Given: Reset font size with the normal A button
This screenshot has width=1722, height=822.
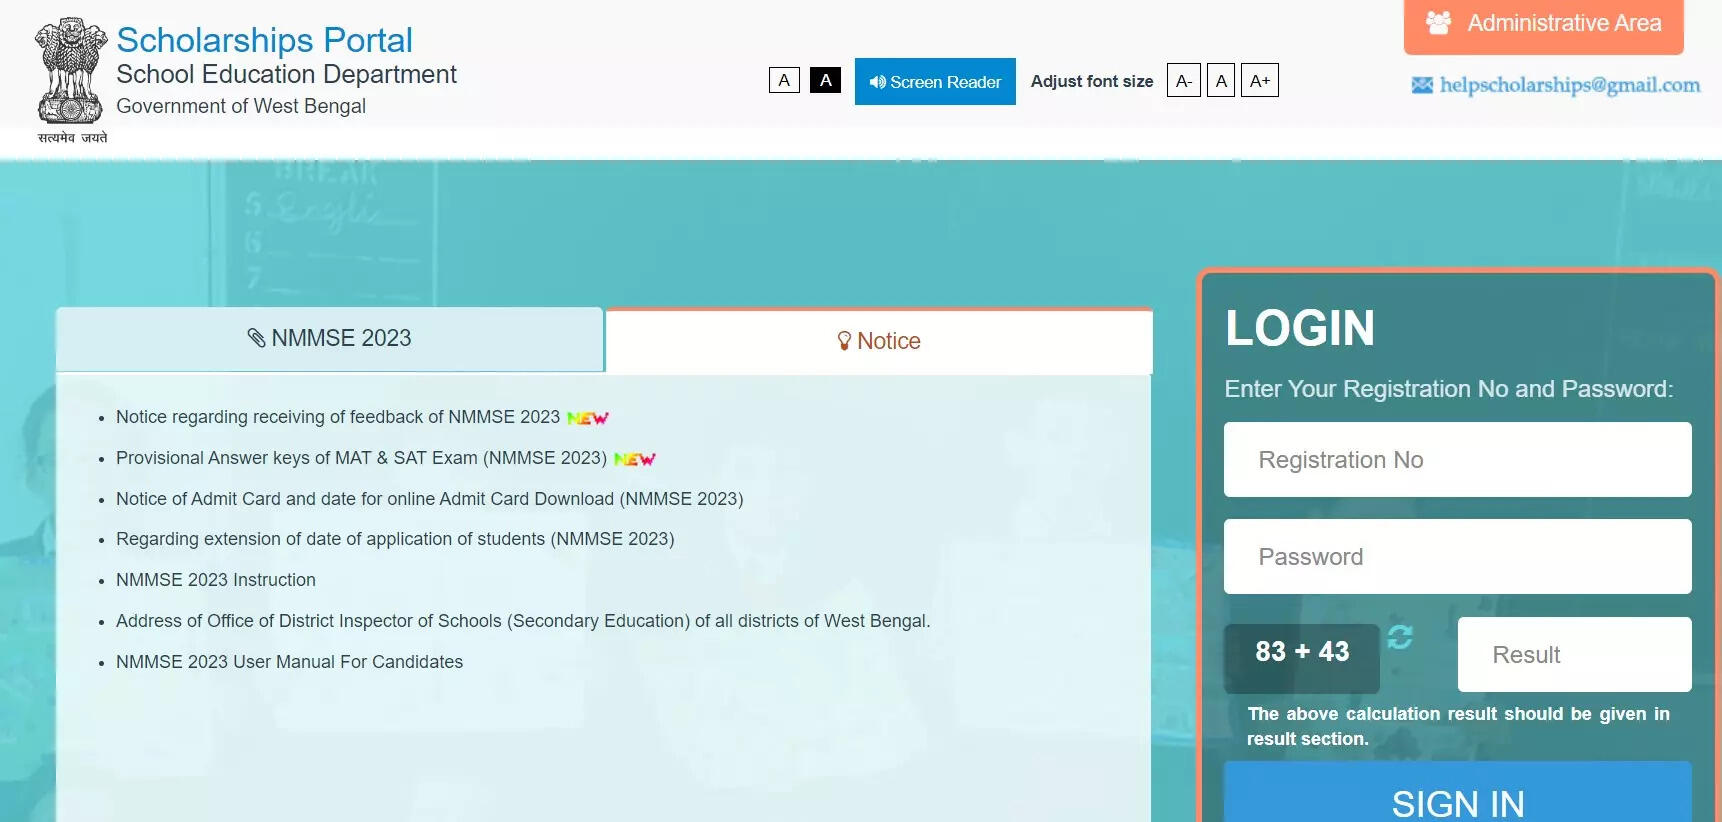Looking at the screenshot, I should (1221, 80).
